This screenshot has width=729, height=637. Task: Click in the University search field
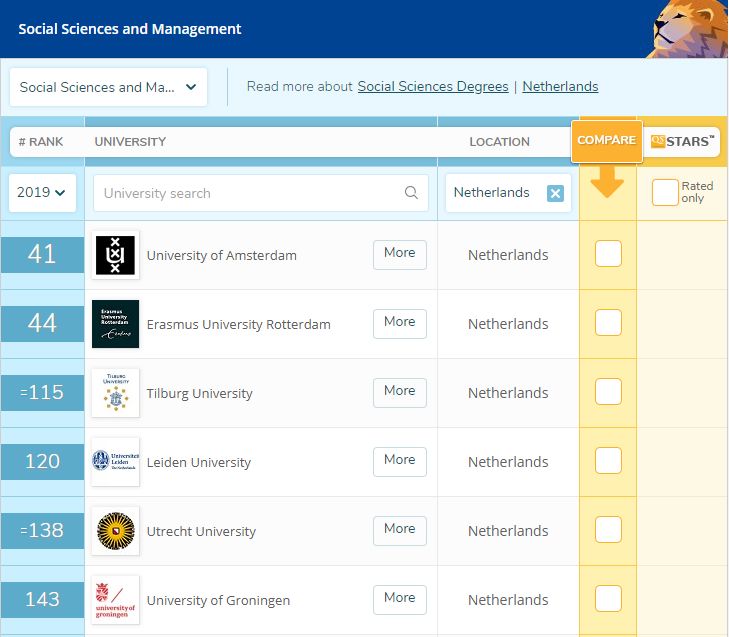(x=261, y=192)
